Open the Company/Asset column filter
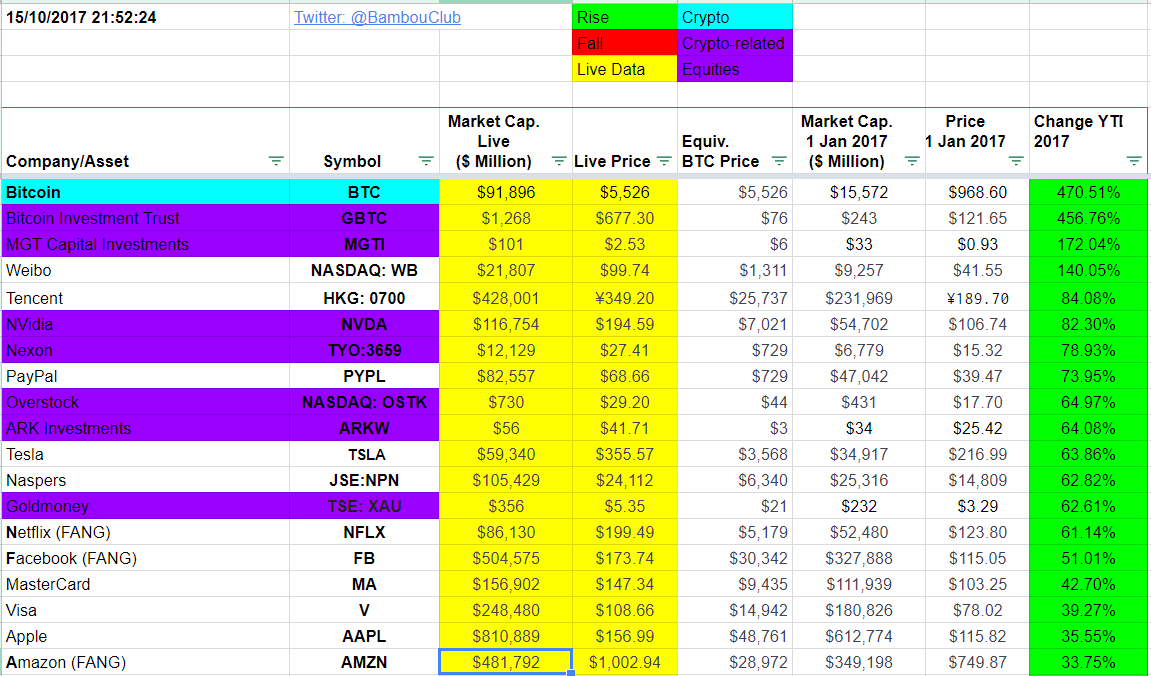This screenshot has width=1151, height=676. click(276, 161)
